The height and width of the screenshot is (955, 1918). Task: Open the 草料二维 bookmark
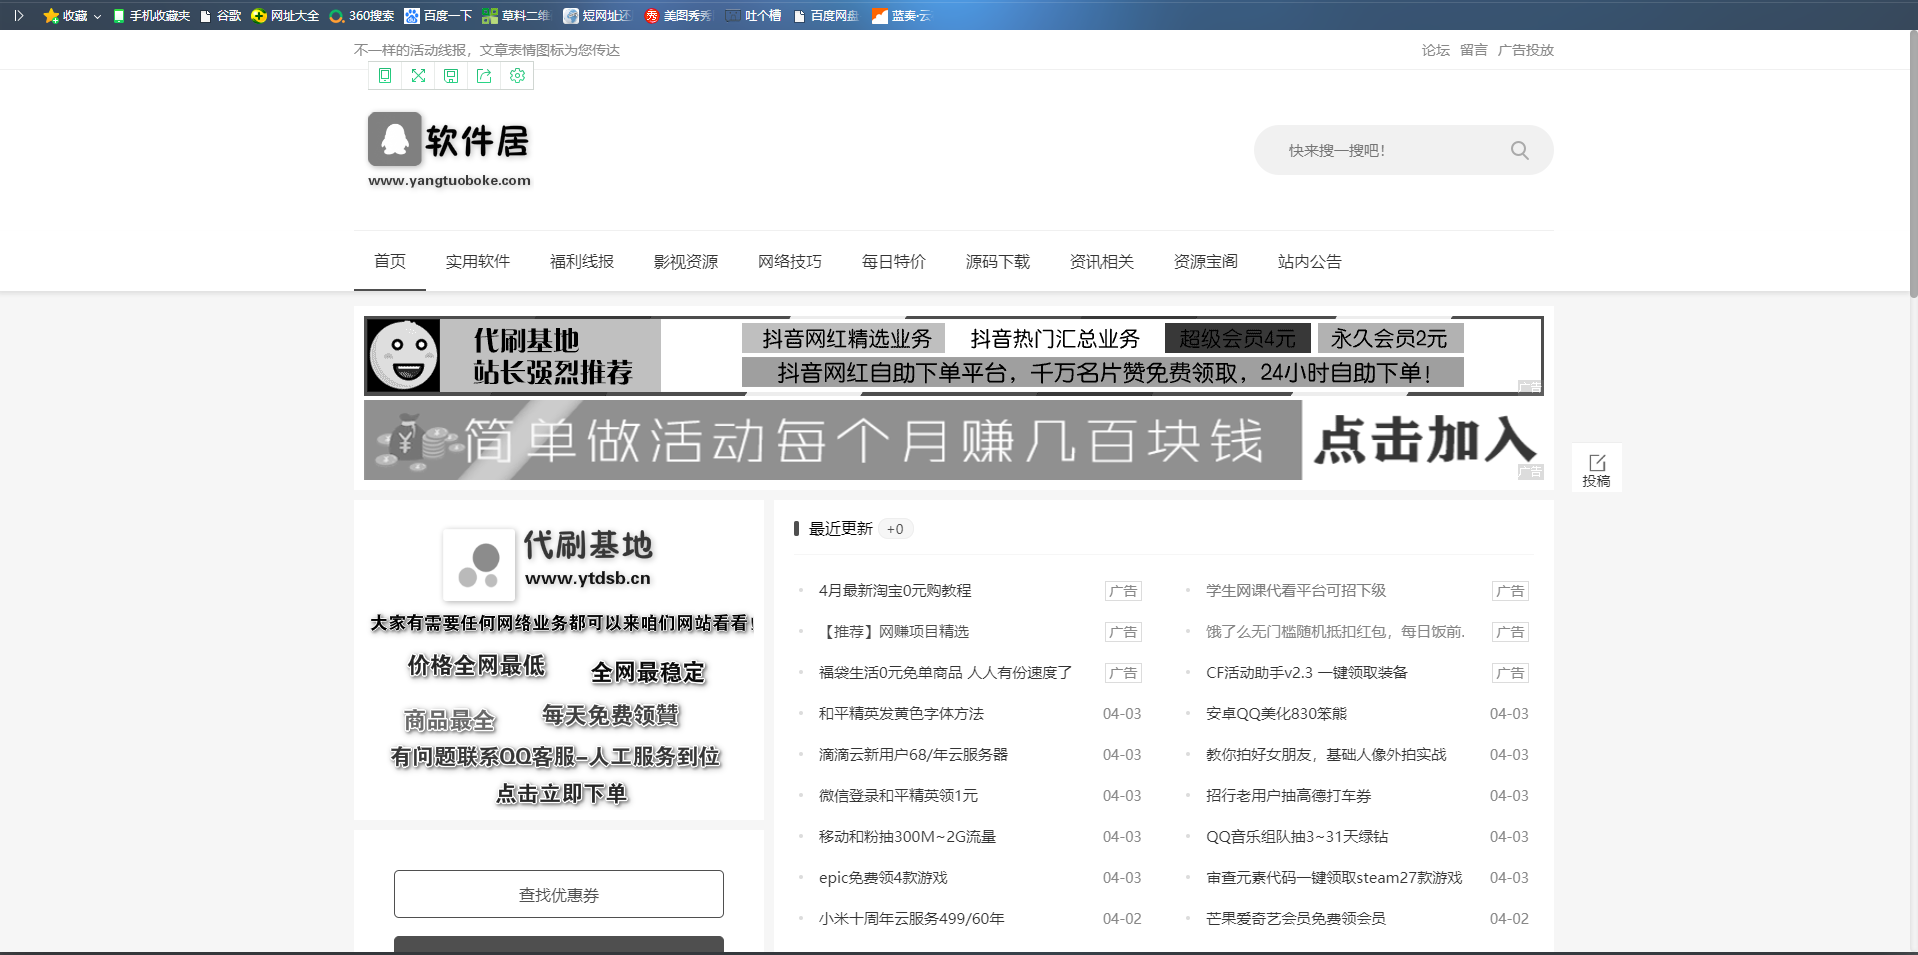pos(516,16)
